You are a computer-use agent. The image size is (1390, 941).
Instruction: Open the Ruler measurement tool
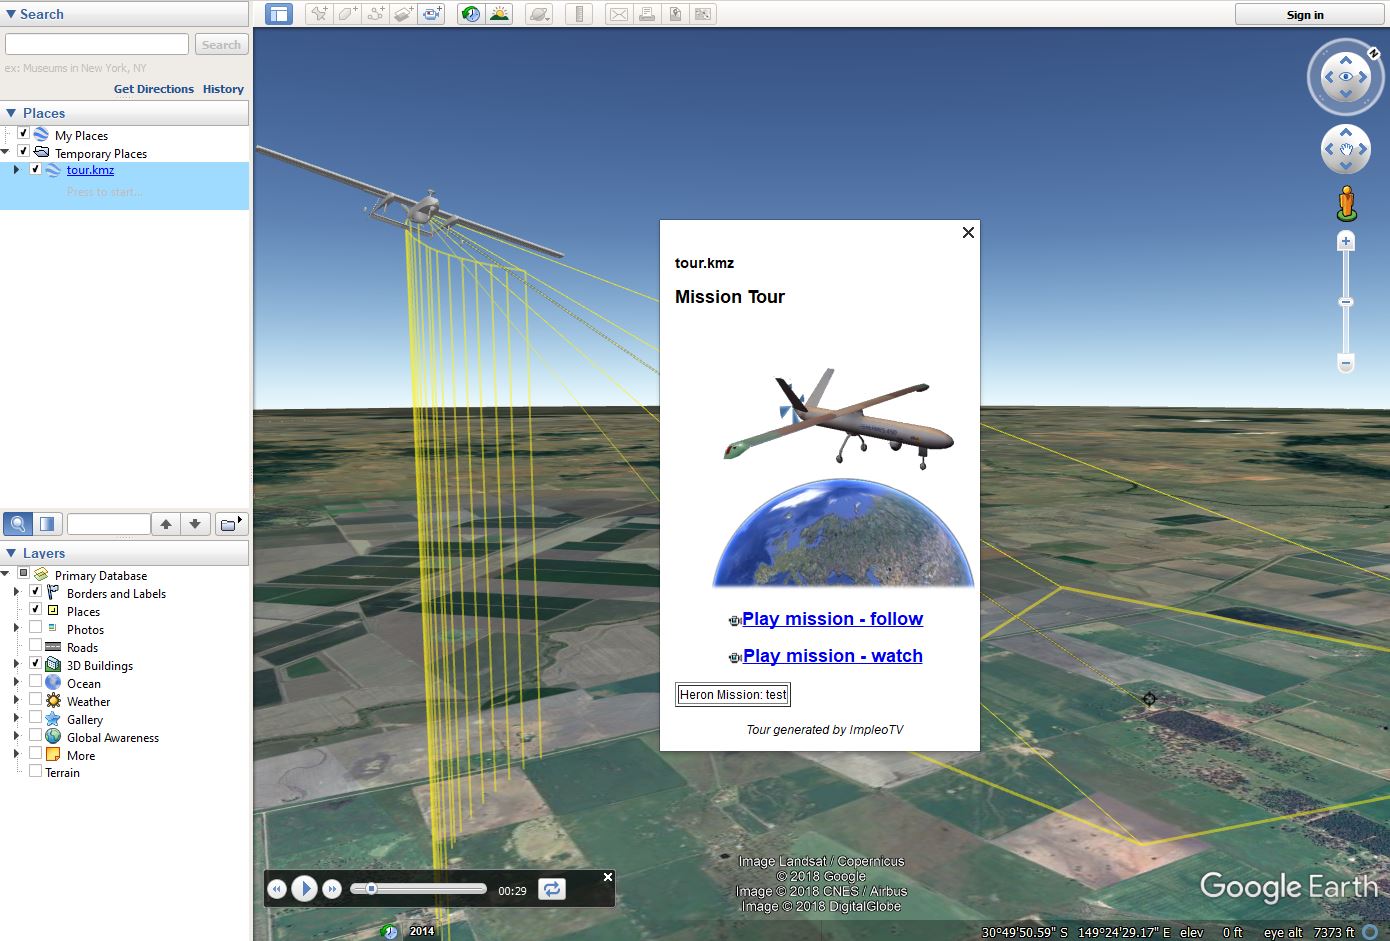tap(579, 14)
